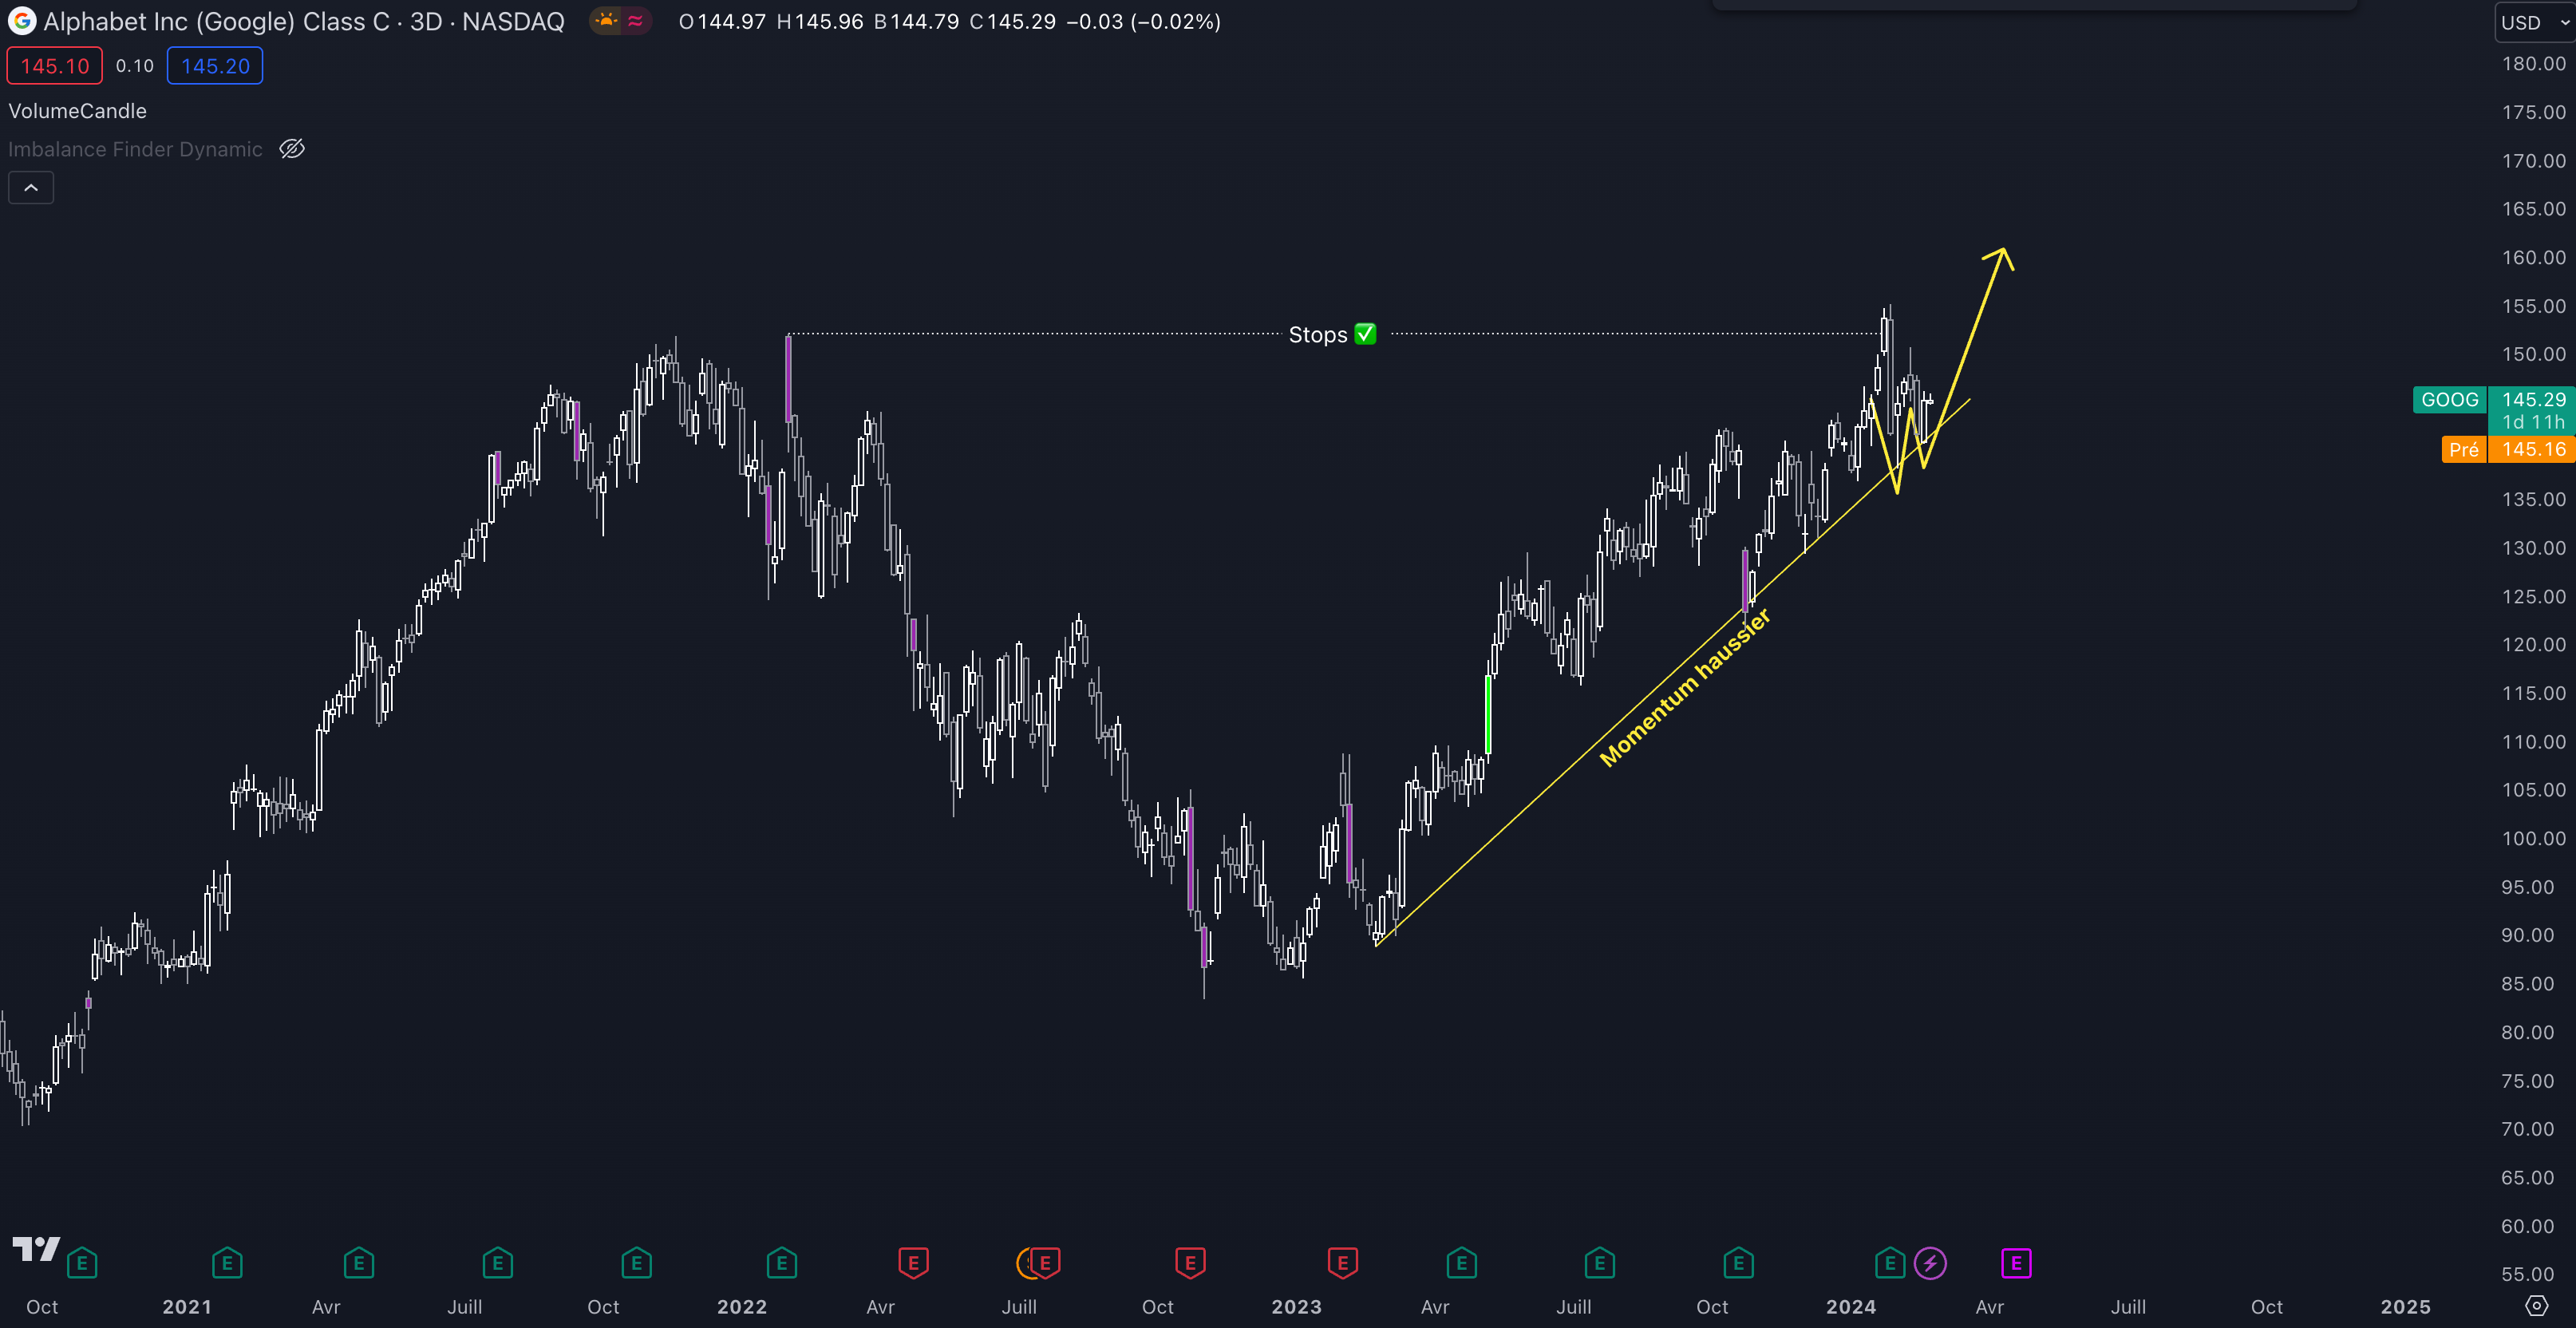
Task: Click the Google symbol logo icon
Action: 21,21
